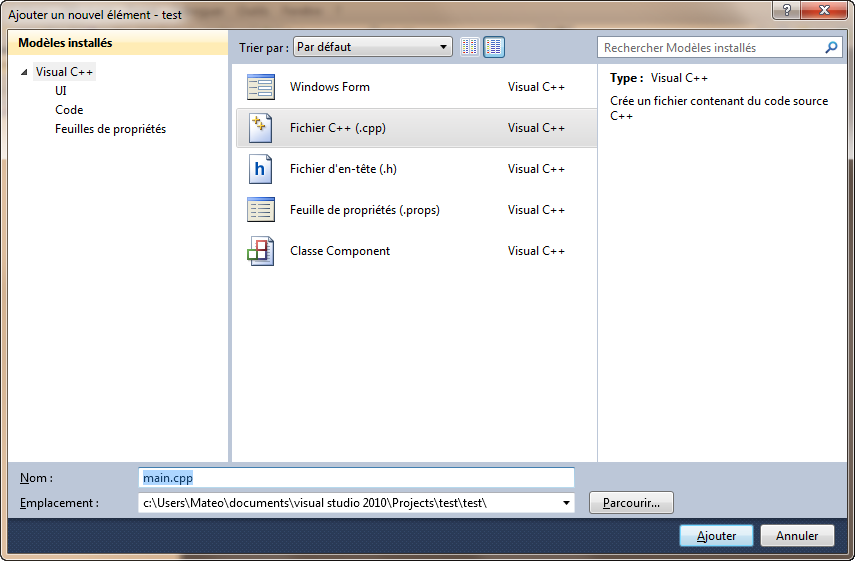Click the Rechercher Modèles installés search box
Viewport: 855px width, 561px height.
pyautogui.click(x=710, y=47)
